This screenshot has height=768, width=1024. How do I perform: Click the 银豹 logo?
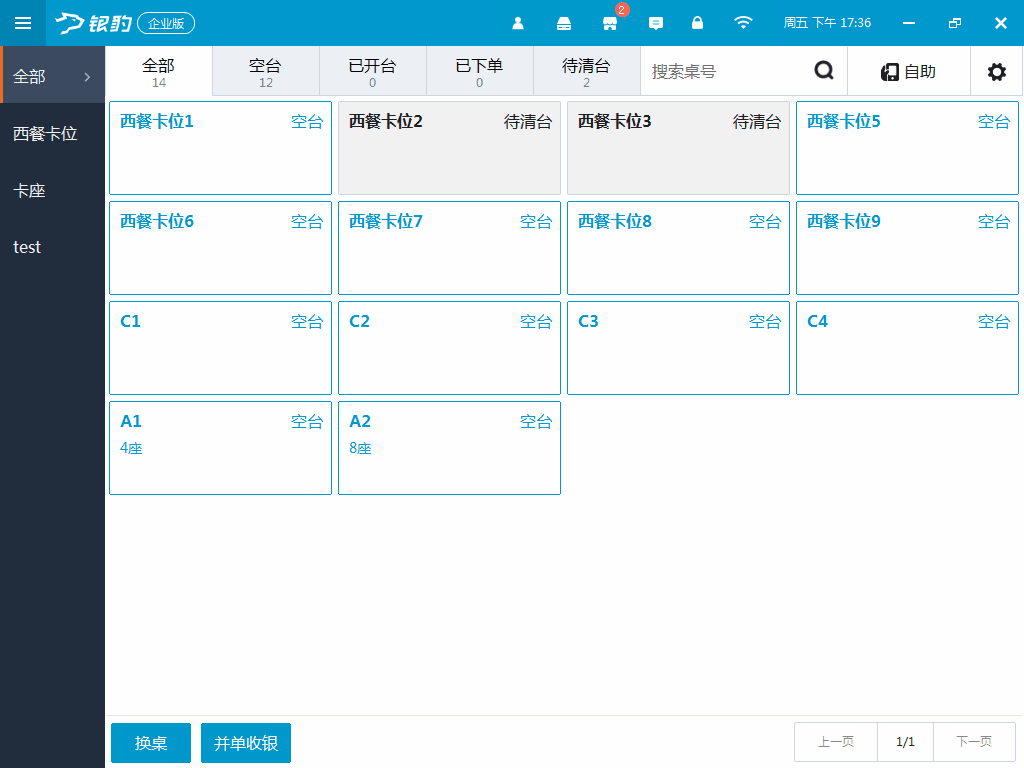point(93,24)
